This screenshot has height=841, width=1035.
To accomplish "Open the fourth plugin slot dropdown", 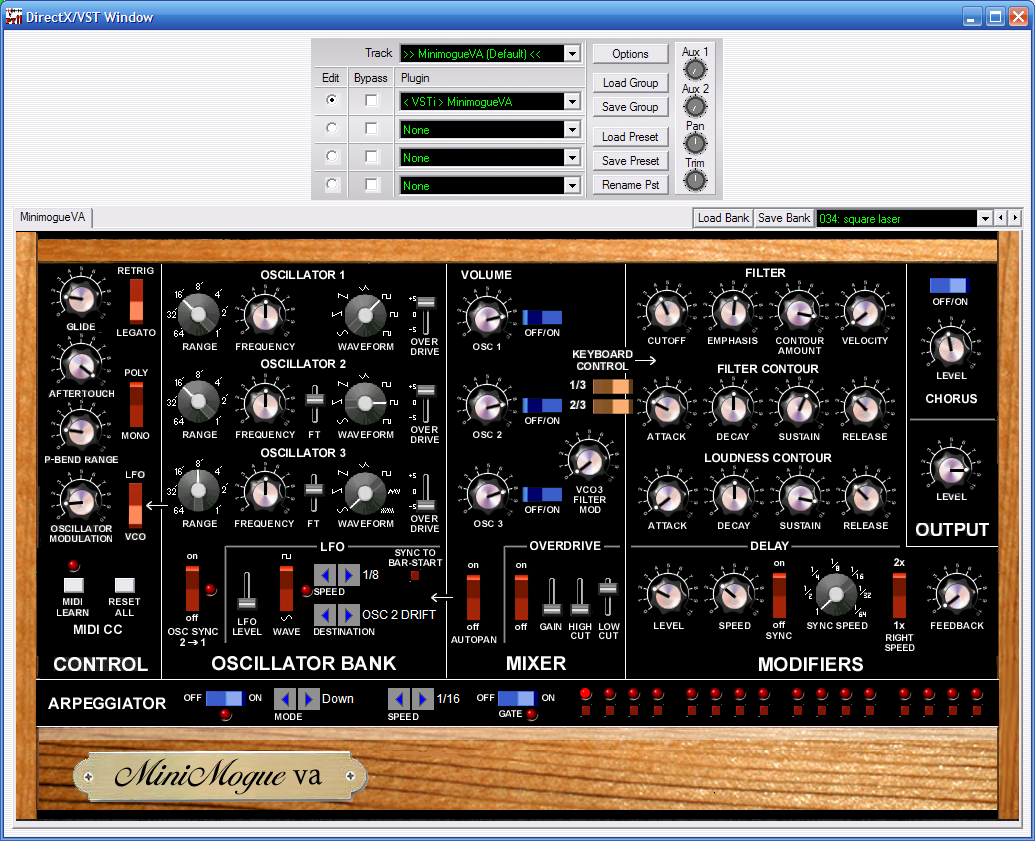I will click(572, 185).
